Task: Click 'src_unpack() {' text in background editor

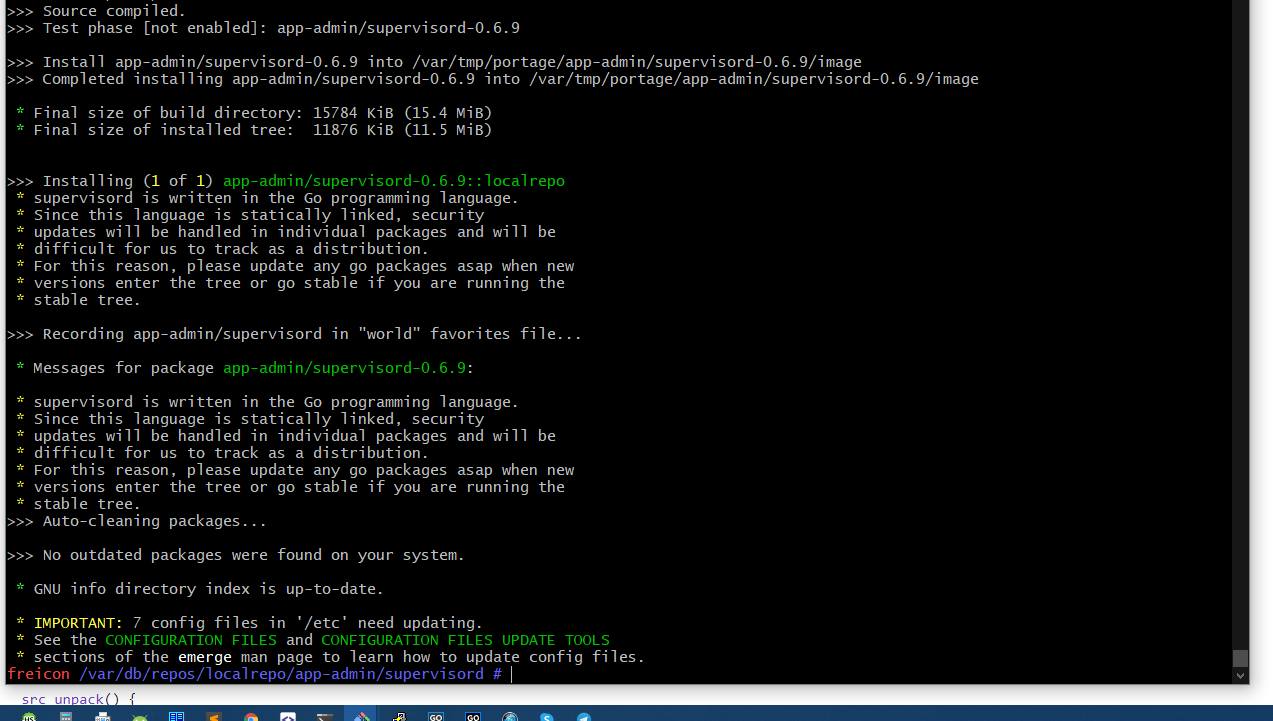Action: [x=78, y=699]
